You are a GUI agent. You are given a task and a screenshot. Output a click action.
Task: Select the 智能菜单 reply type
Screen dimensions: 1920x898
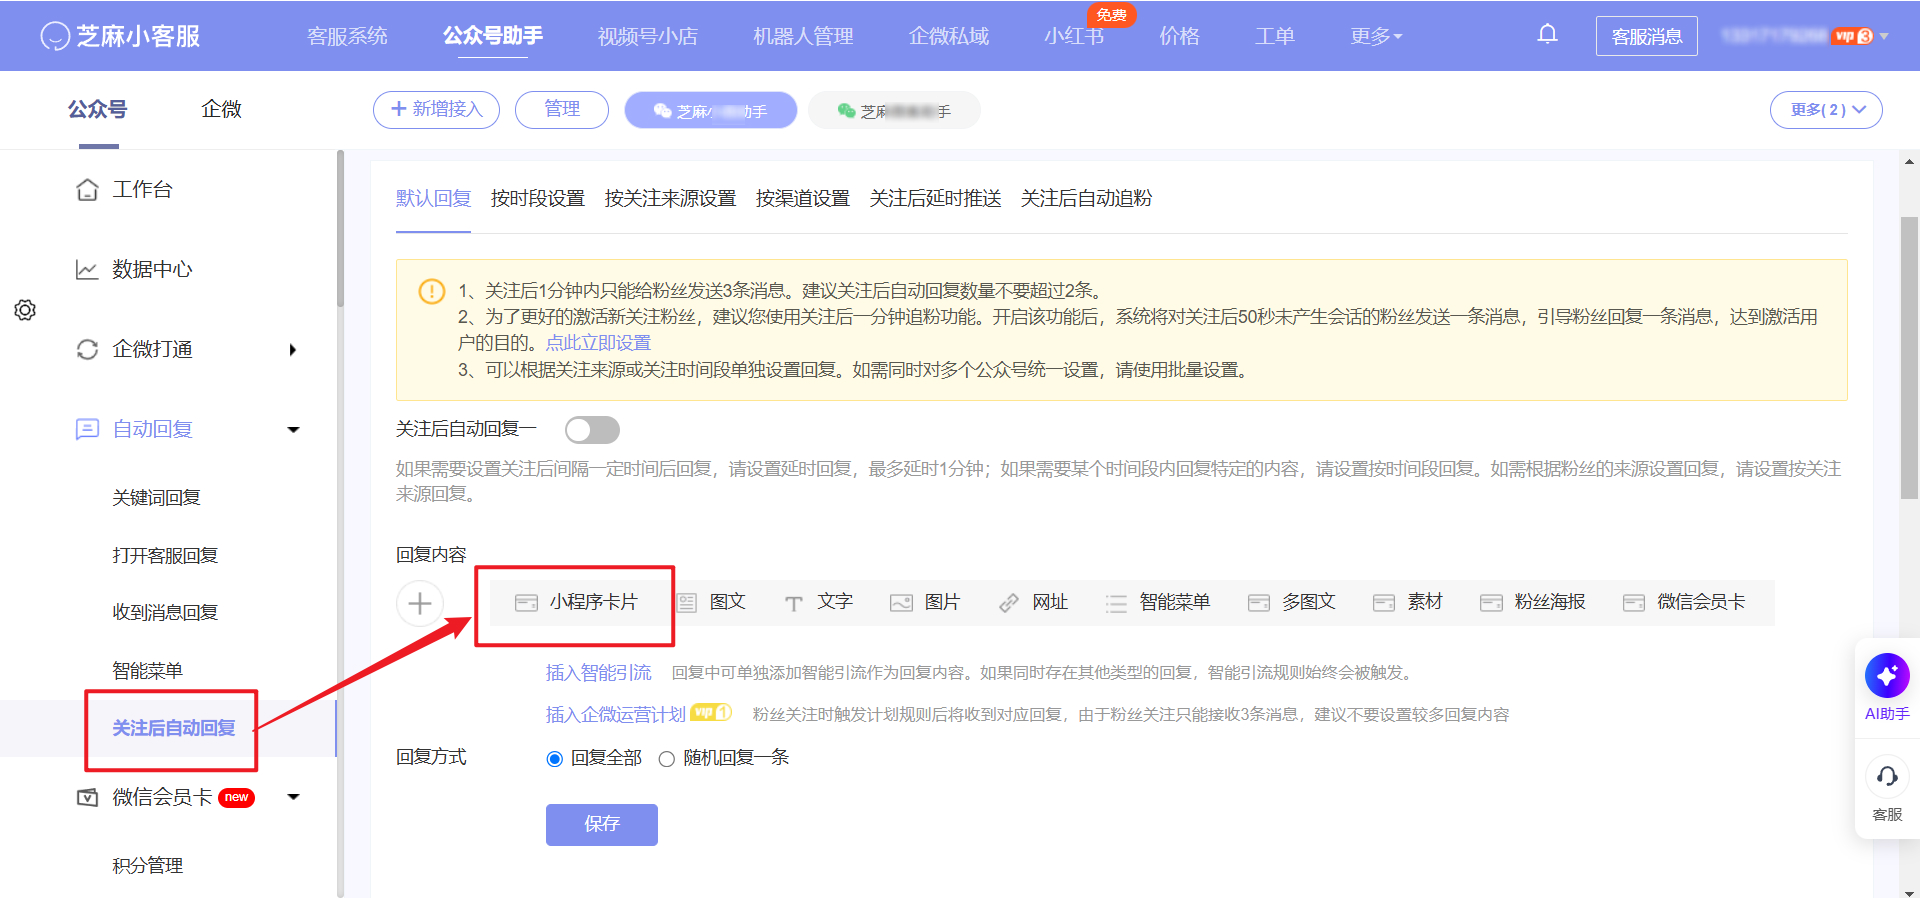(x=1158, y=602)
